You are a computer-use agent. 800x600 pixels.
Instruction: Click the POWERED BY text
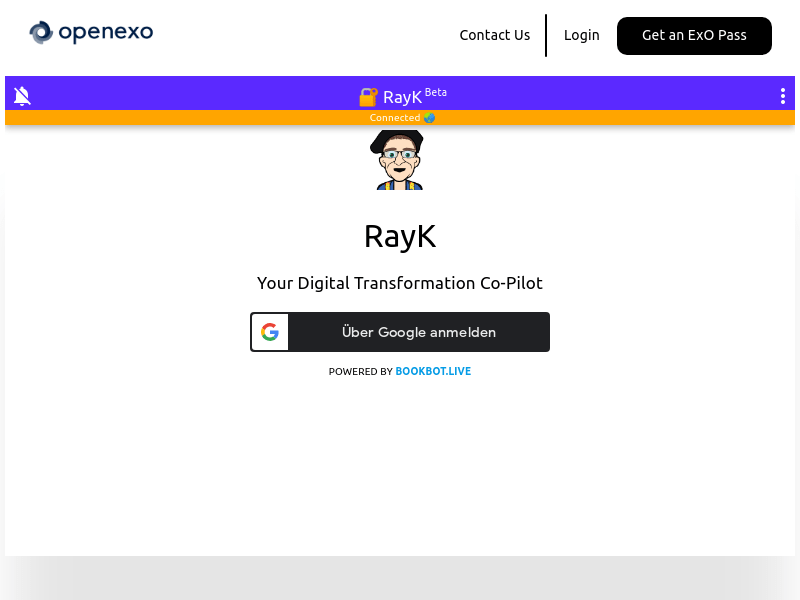point(360,371)
